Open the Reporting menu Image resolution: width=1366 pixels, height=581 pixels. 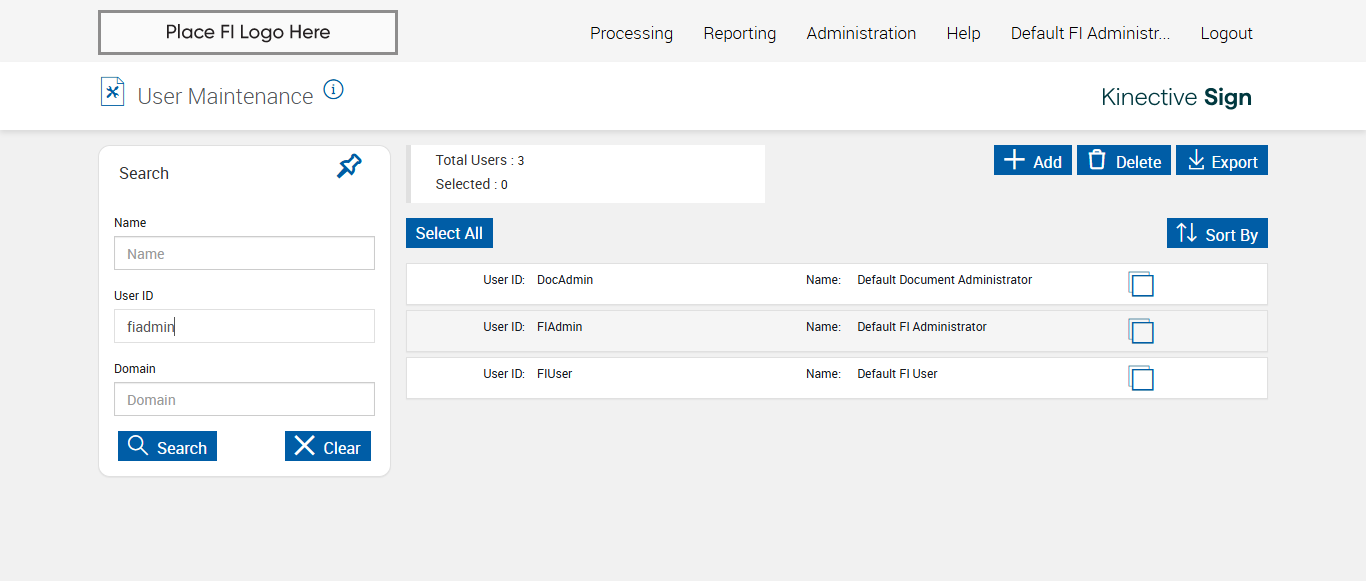pyautogui.click(x=739, y=33)
